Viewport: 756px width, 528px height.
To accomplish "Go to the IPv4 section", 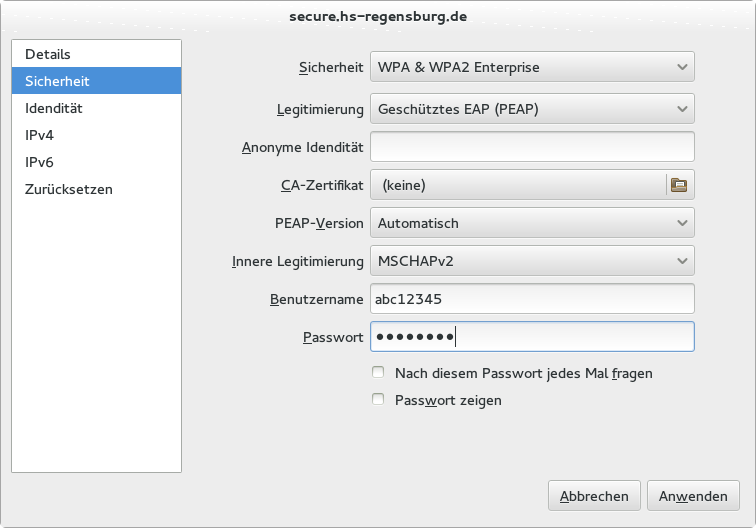I will 40,135.
